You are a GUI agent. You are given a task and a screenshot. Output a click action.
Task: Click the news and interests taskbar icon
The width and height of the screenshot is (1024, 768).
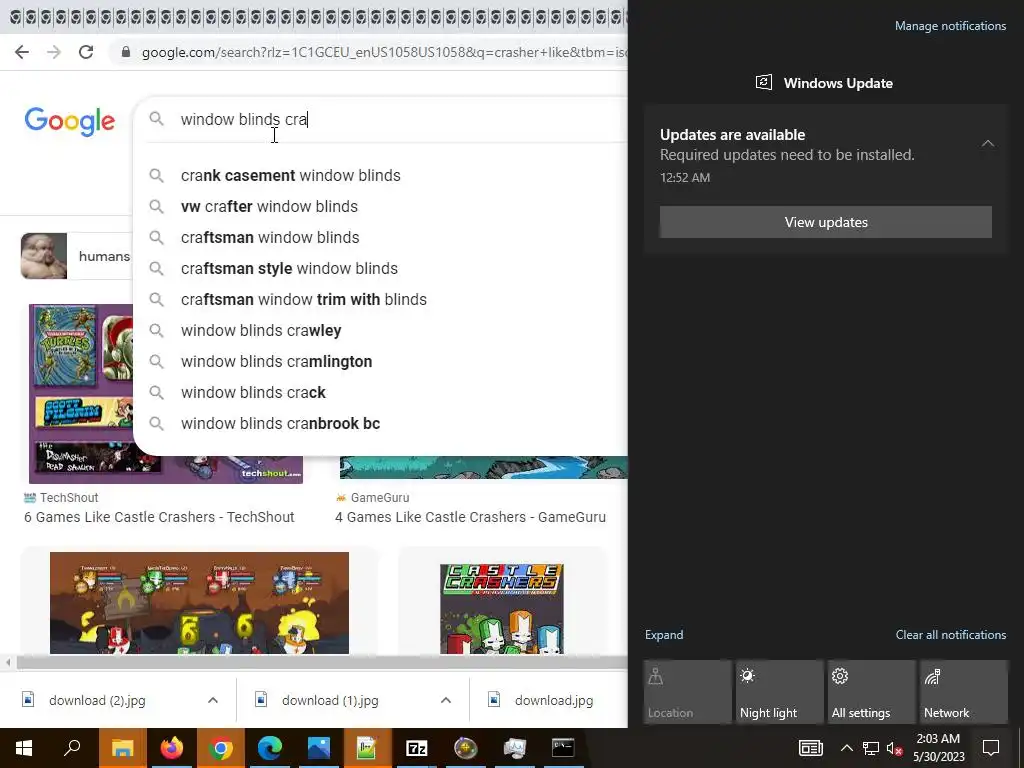[810, 748]
